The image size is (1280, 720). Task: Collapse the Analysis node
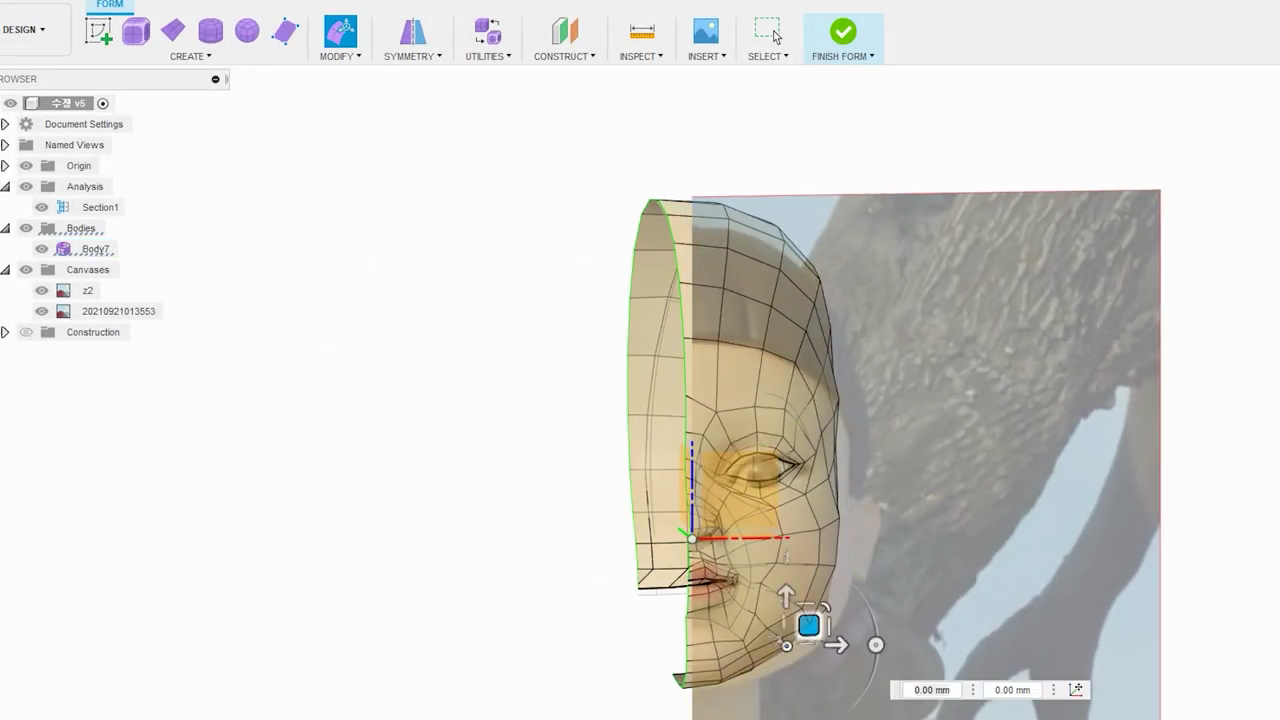(x=5, y=187)
